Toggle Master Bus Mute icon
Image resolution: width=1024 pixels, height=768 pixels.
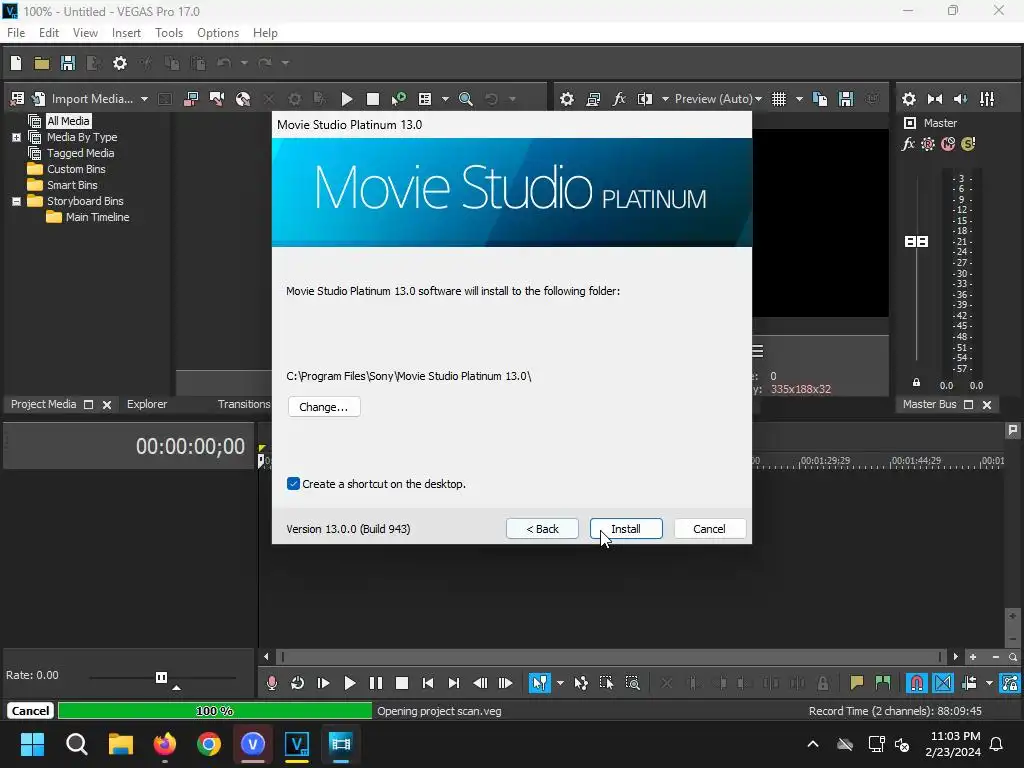[948, 144]
